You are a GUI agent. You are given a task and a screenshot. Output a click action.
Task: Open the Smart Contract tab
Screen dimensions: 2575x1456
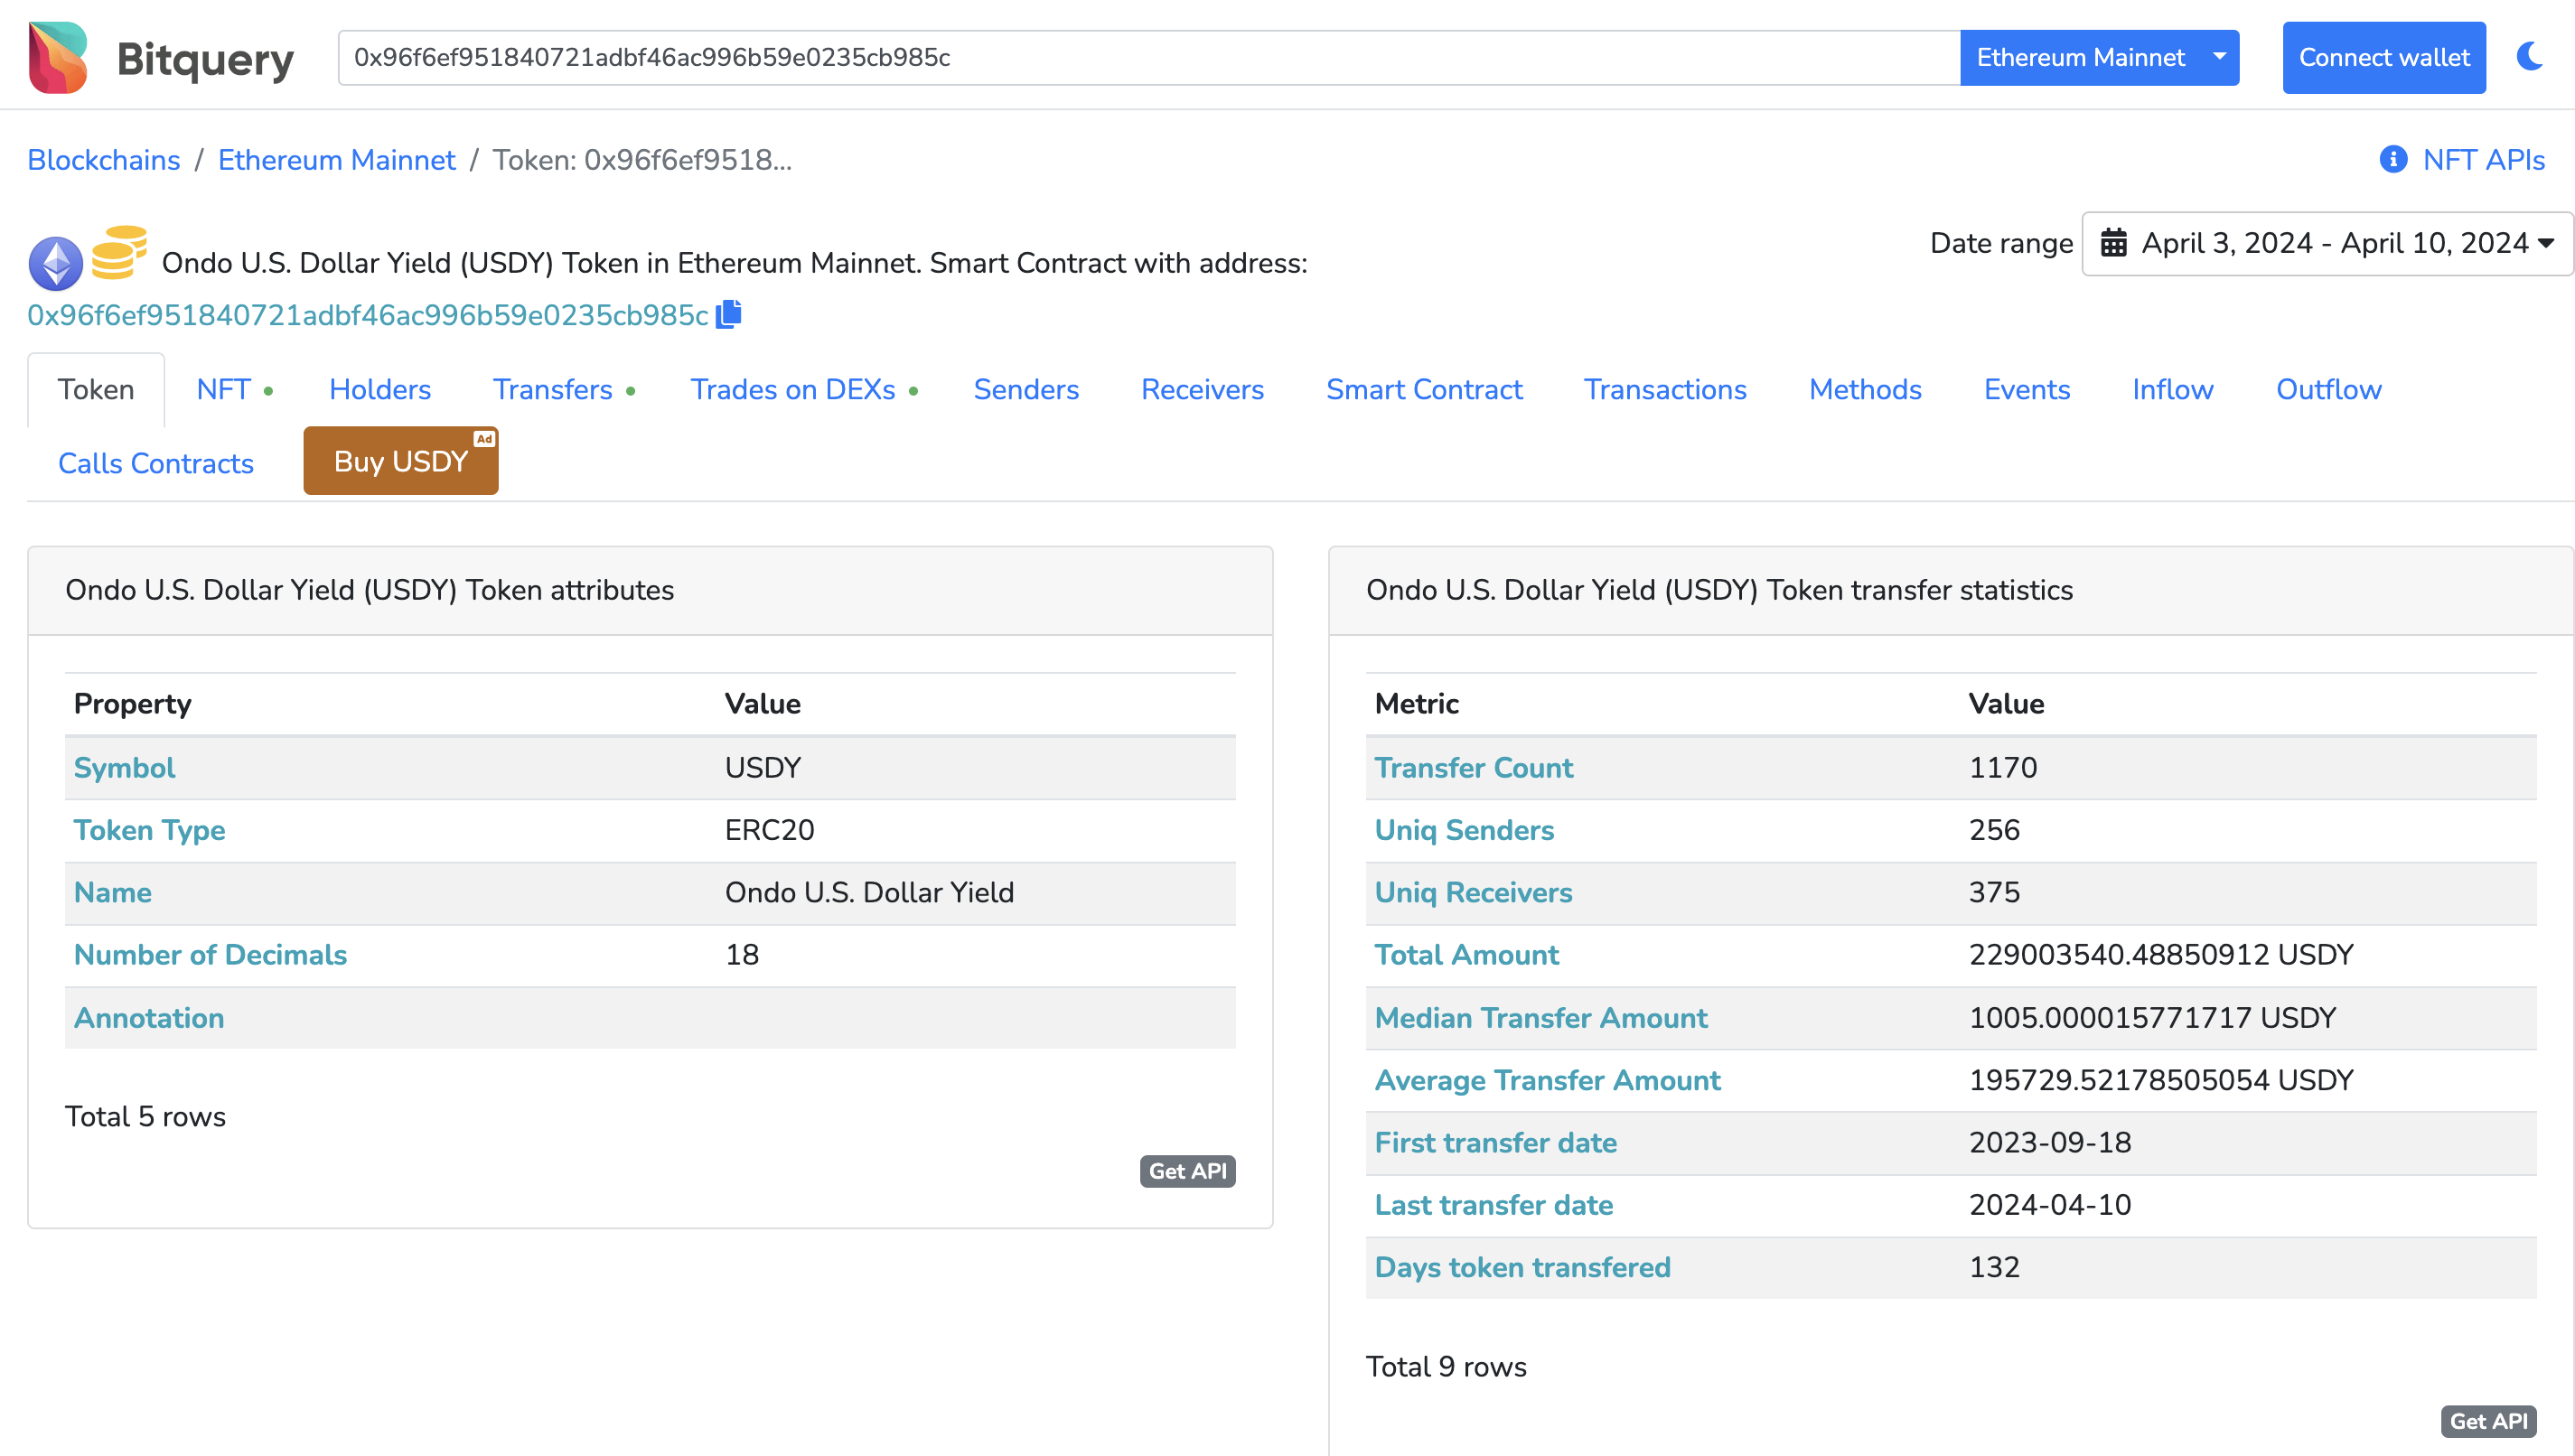pos(1424,389)
